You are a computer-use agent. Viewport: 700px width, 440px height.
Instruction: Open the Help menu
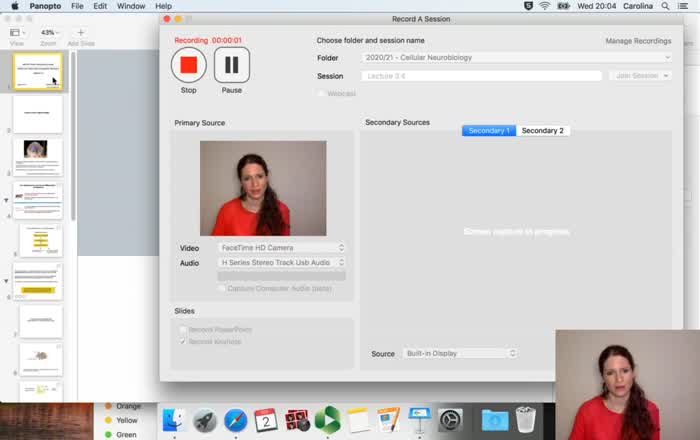coord(163,6)
